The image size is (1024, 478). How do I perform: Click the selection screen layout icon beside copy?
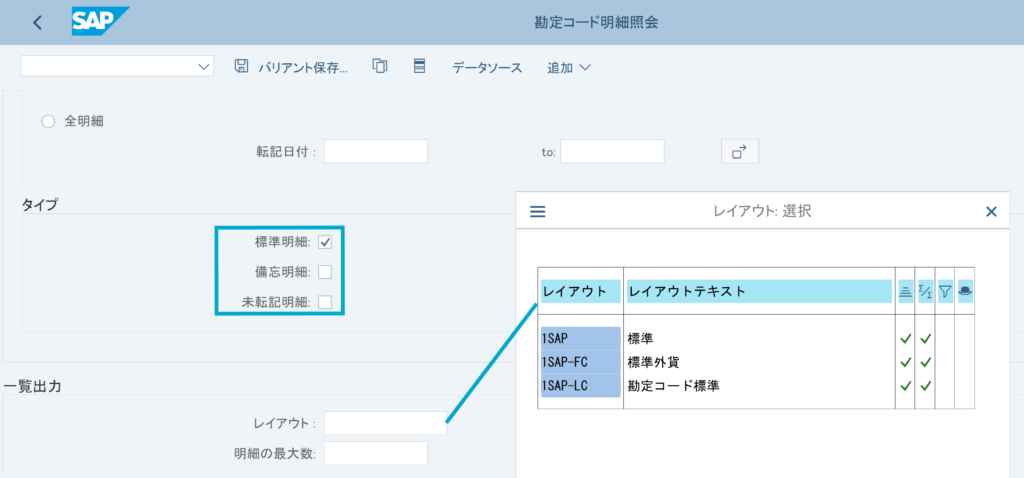[419, 67]
